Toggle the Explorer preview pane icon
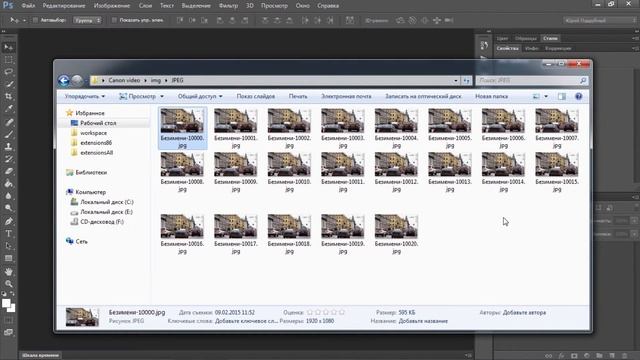The image size is (640, 360). click(x=562, y=96)
